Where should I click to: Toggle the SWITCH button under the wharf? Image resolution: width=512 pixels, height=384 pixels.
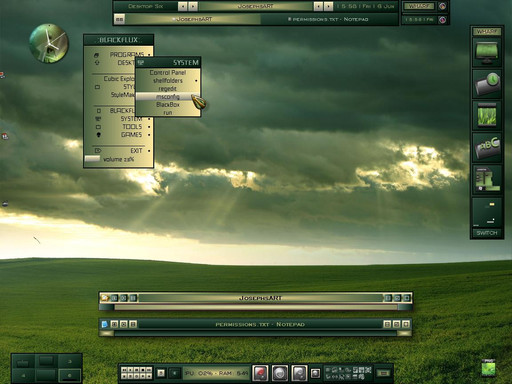487,233
